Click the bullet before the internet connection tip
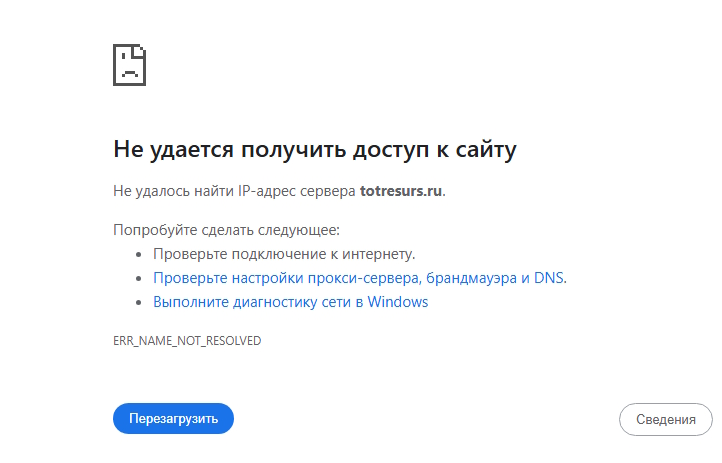Viewport: 722px width, 463px height. pyautogui.click(x=139, y=255)
